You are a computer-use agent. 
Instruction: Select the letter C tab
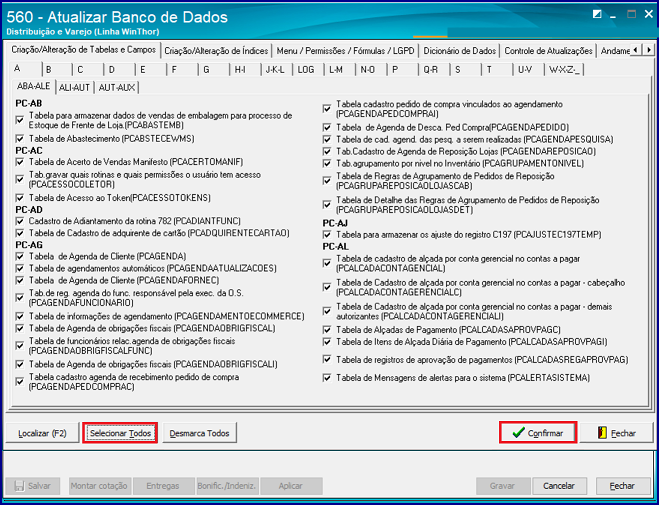pyautogui.click(x=88, y=70)
